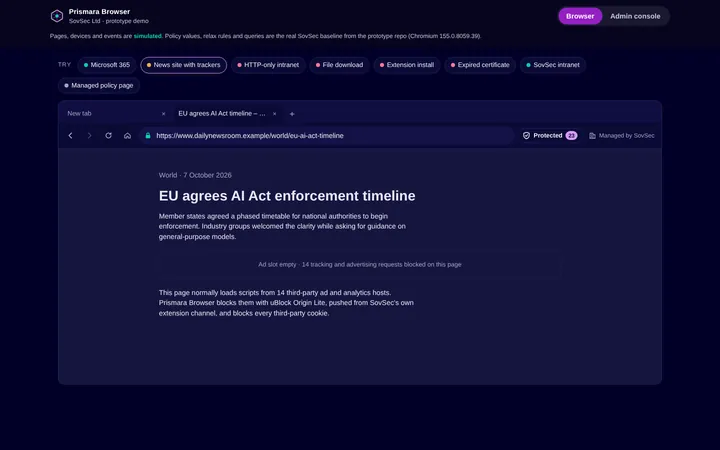Click the Ad slot empty blocked requests notice
The image size is (720, 450).
[360, 264]
